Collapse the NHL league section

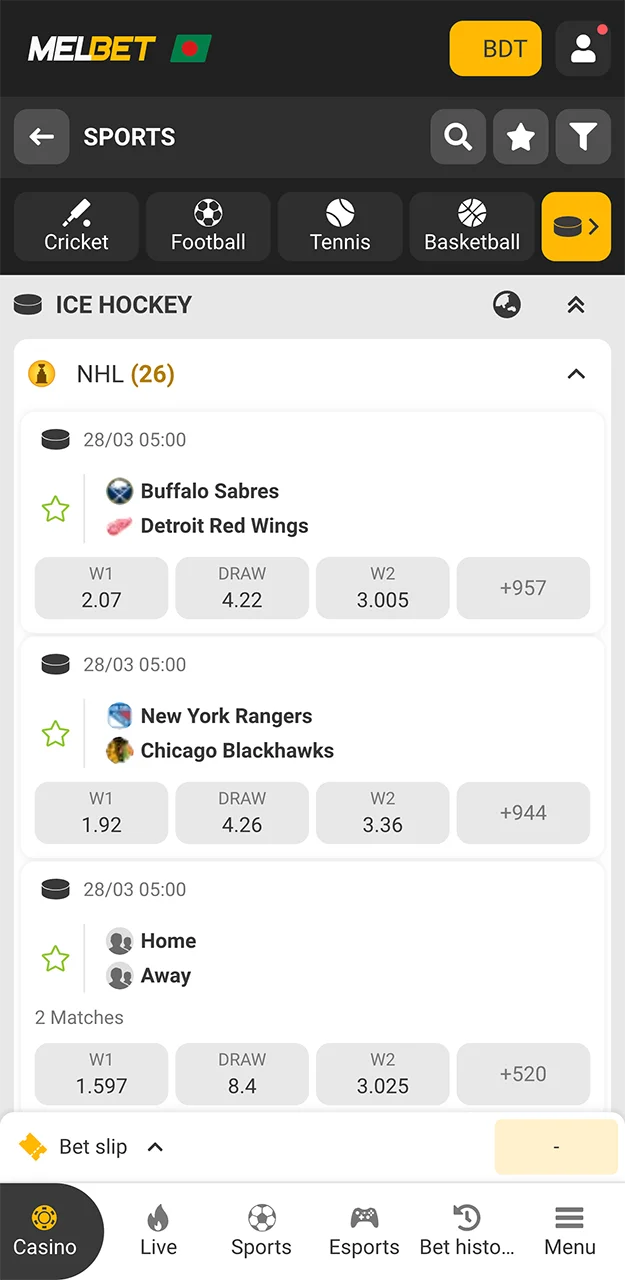(576, 374)
